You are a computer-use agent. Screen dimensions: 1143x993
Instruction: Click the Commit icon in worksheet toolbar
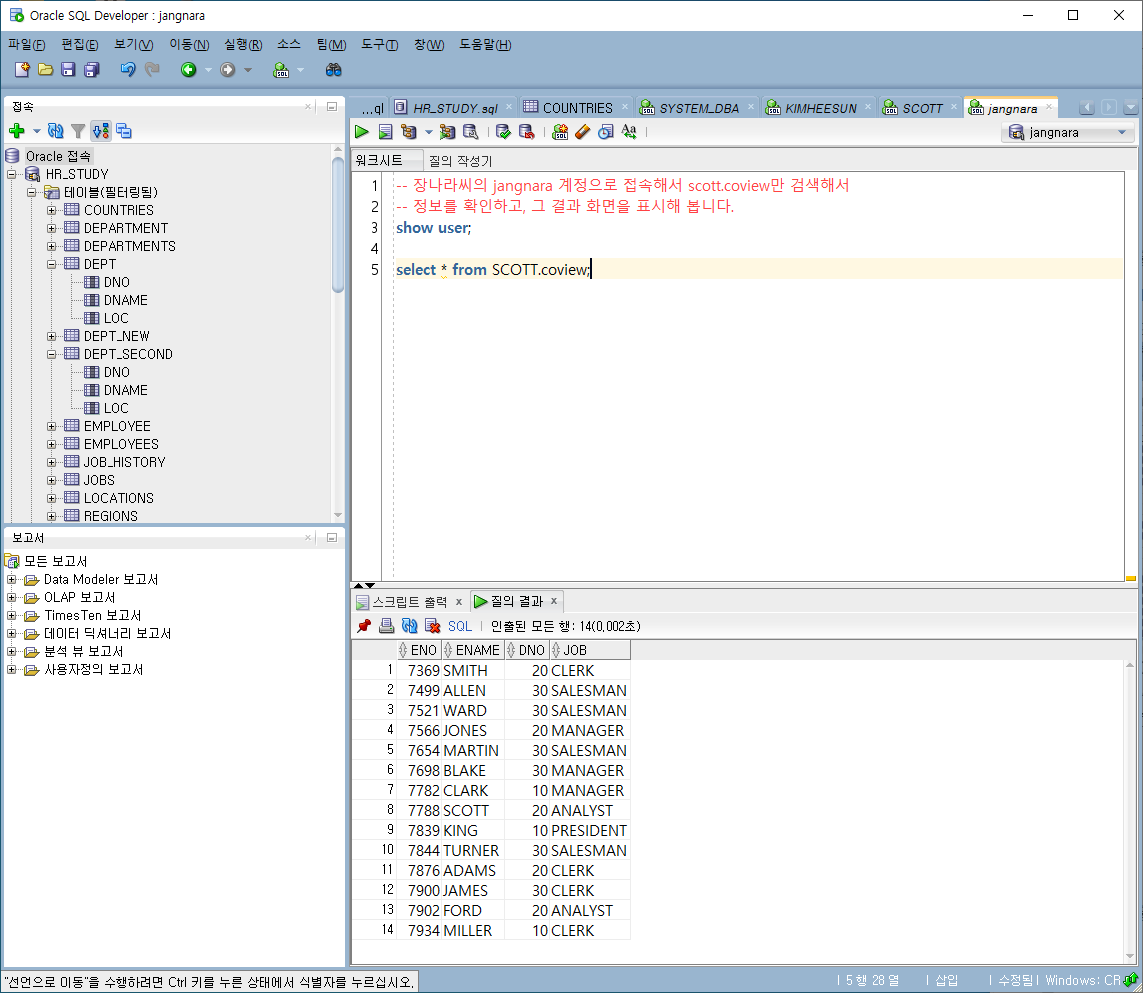(503, 132)
